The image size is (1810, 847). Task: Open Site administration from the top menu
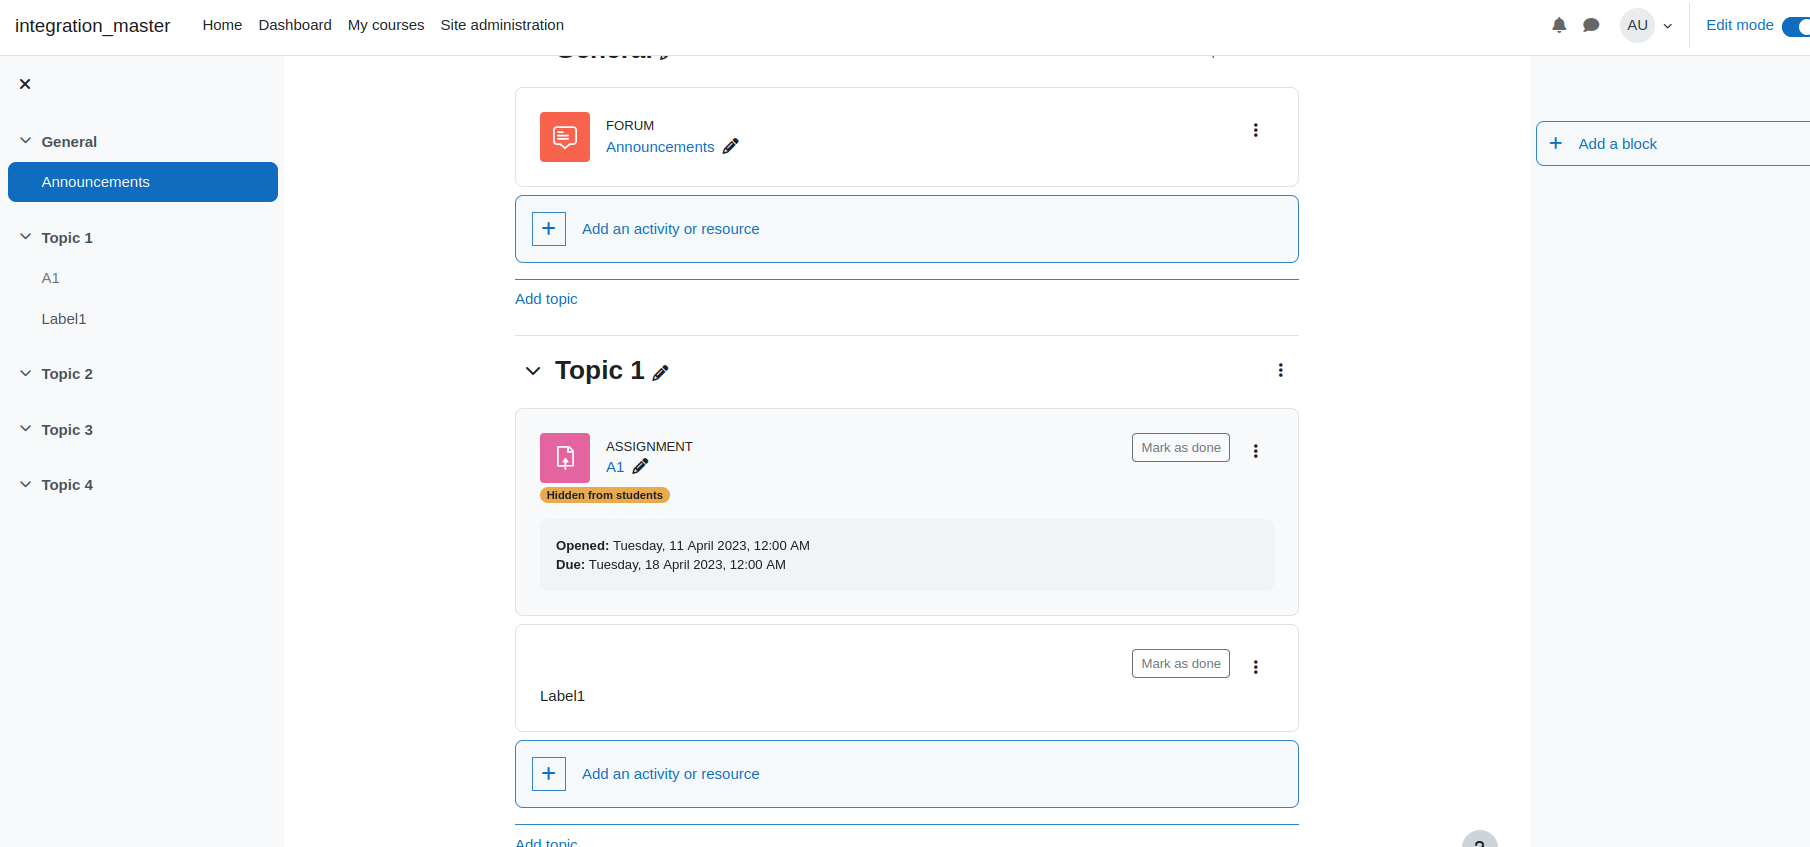click(x=502, y=25)
